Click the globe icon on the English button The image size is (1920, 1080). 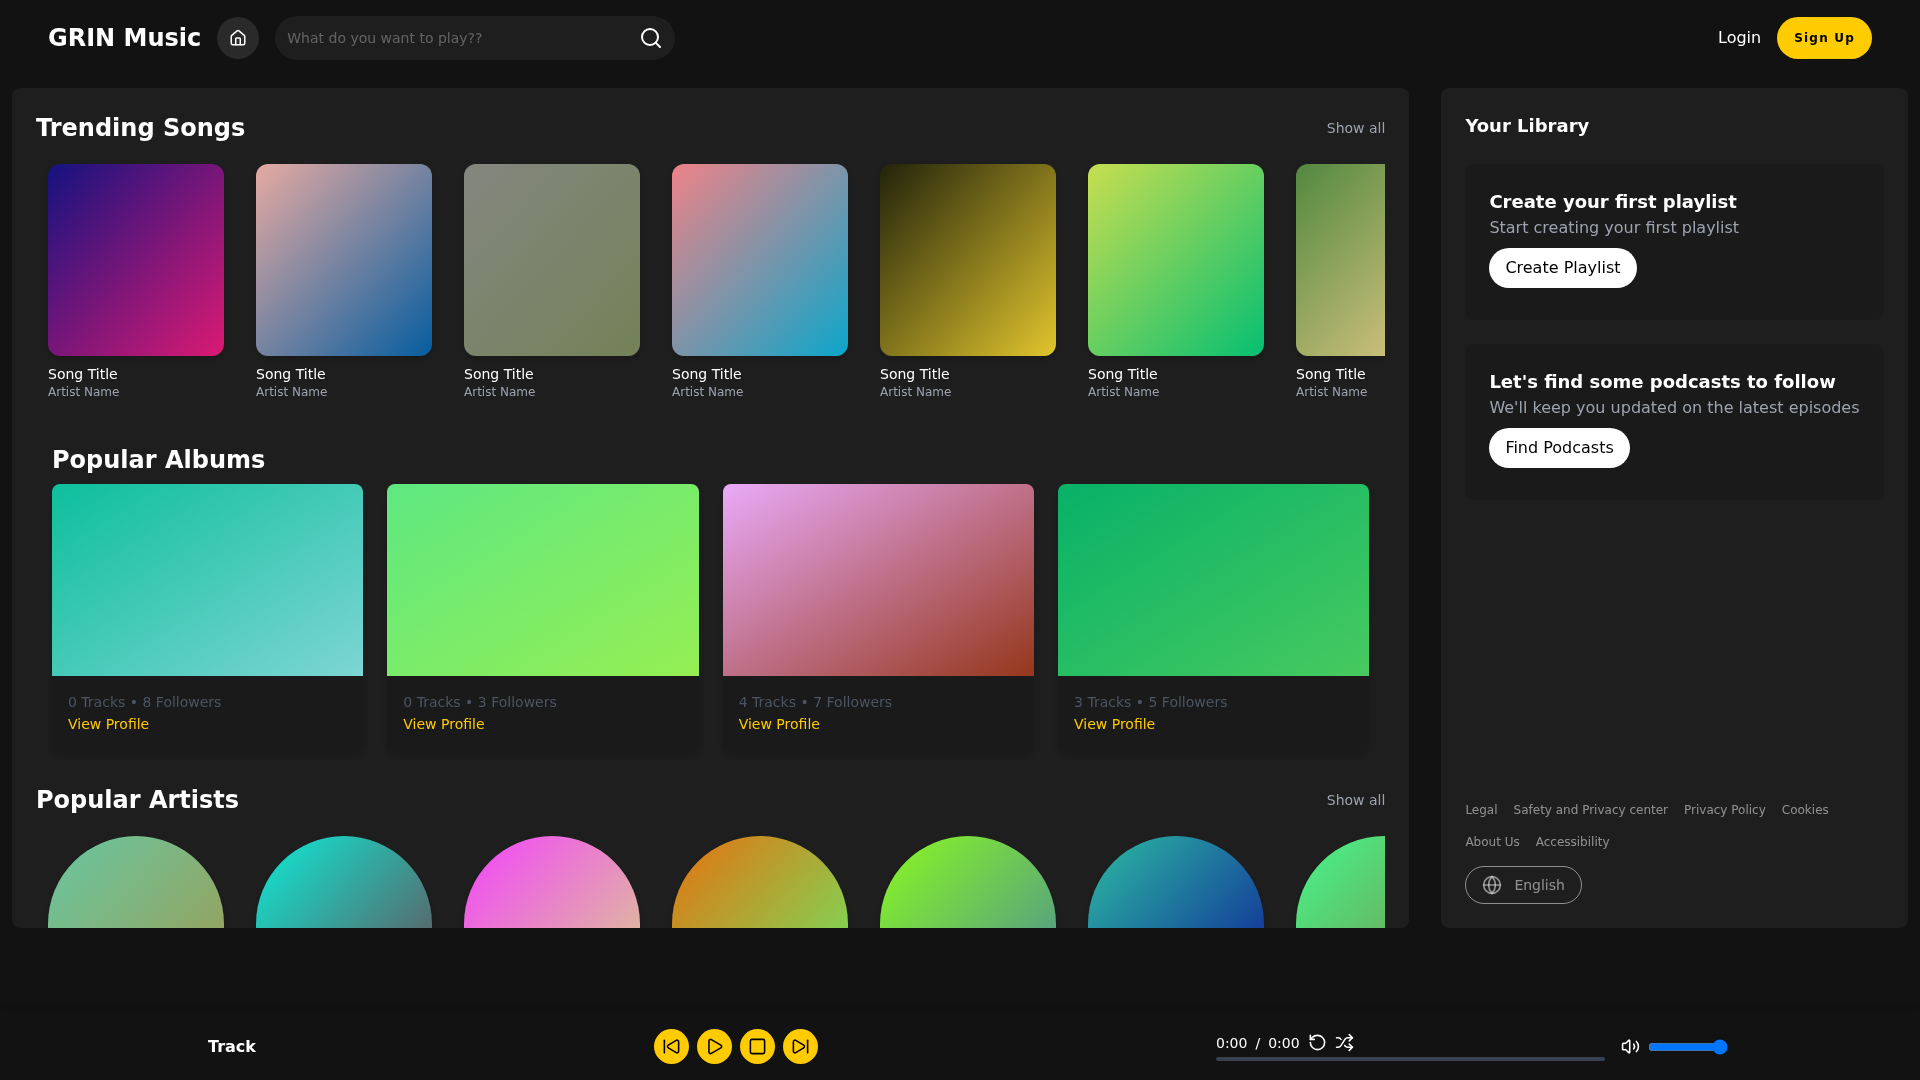pos(1491,885)
